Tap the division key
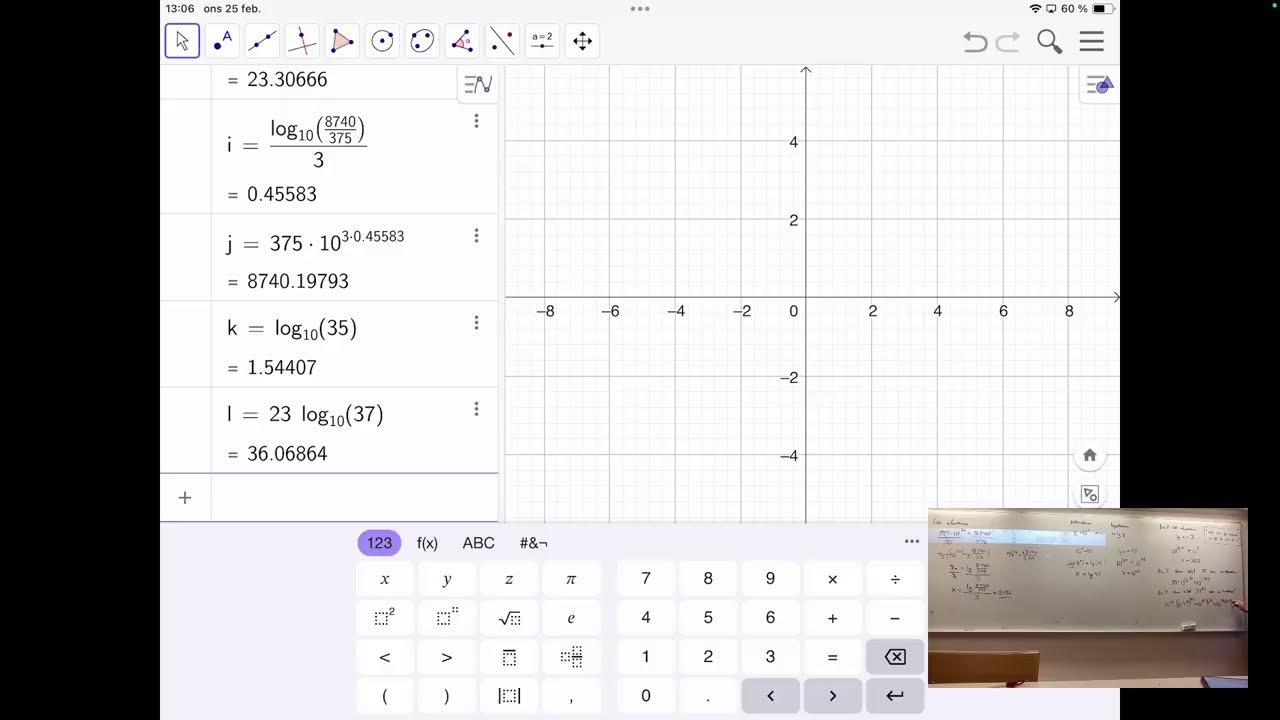This screenshot has width=1280, height=720. point(895,579)
